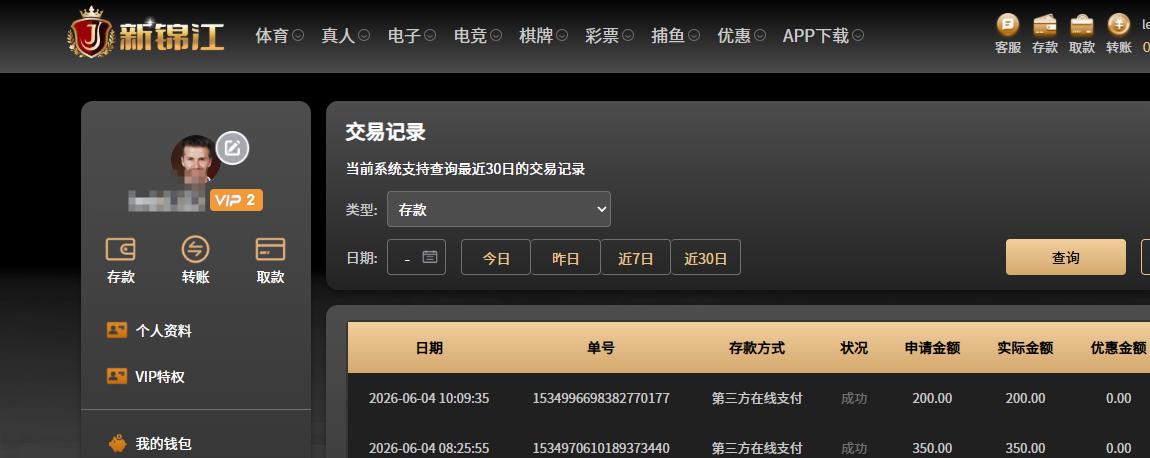The image size is (1150, 458).
Task: Open 我的钱包 in the sidebar
Action: 164,444
